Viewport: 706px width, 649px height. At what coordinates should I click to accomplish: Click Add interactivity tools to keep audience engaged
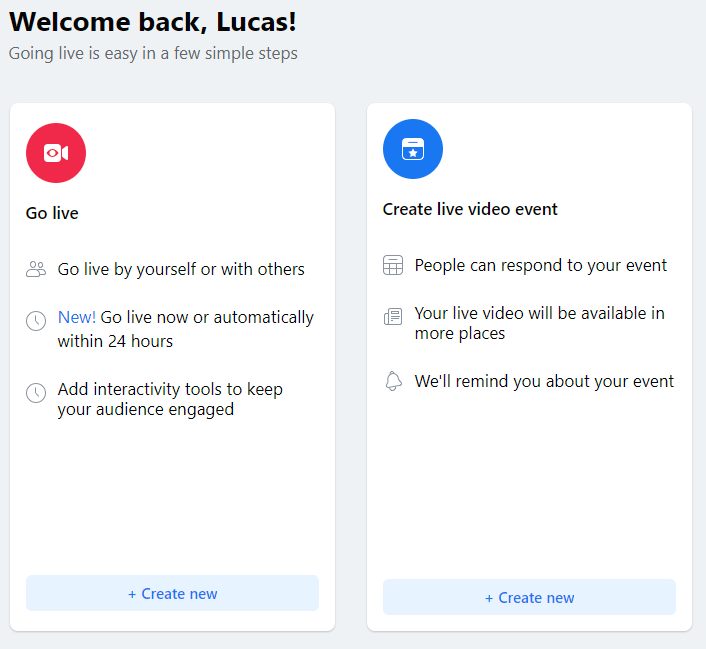click(x=170, y=399)
